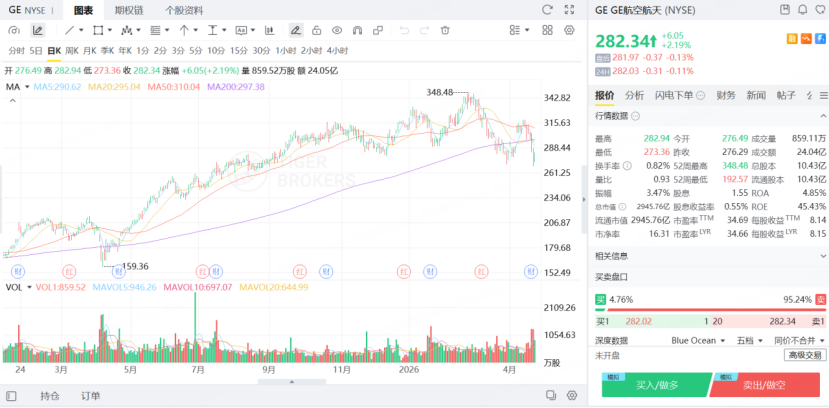Click the 卖出/做空 button

tap(764, 385)
